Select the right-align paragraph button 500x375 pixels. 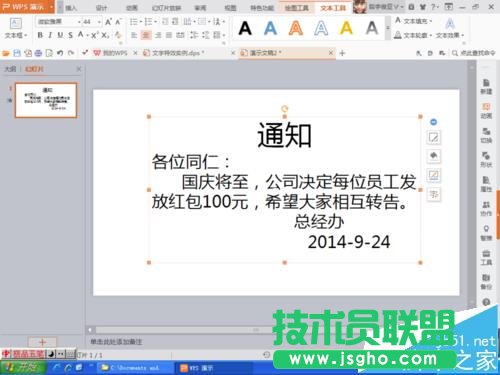click(x=158, y=35)
